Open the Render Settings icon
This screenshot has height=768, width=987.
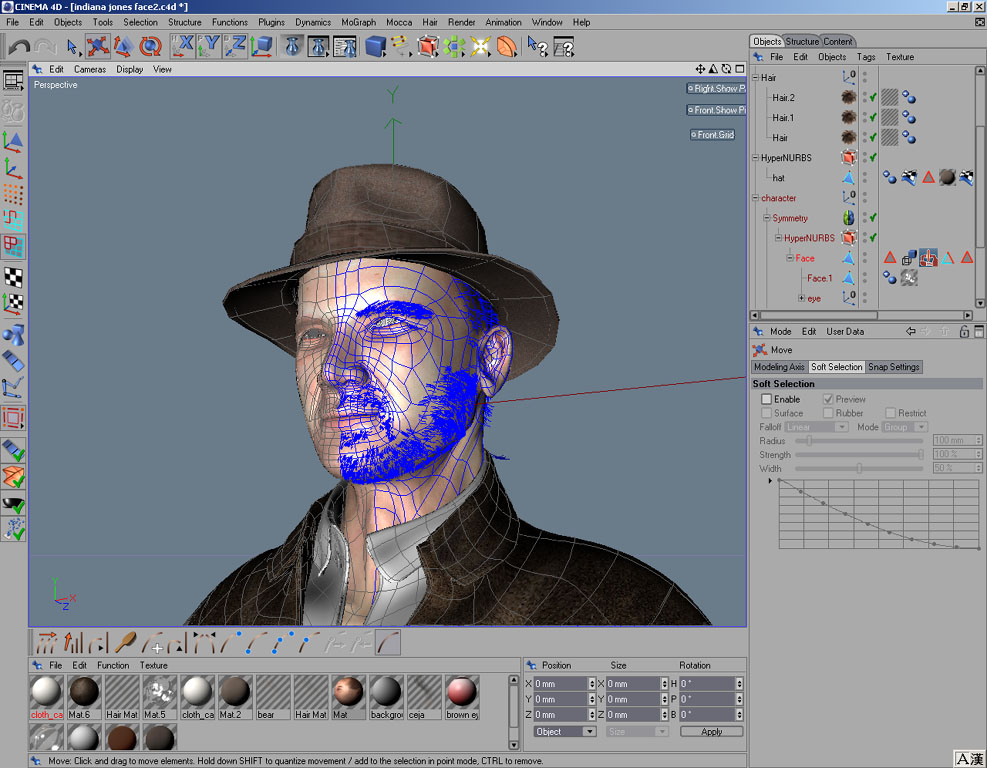pos(345,47)
